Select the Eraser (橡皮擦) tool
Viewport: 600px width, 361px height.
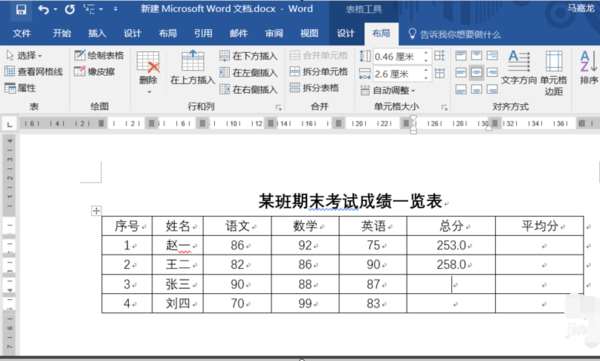(x=95, y=72)
